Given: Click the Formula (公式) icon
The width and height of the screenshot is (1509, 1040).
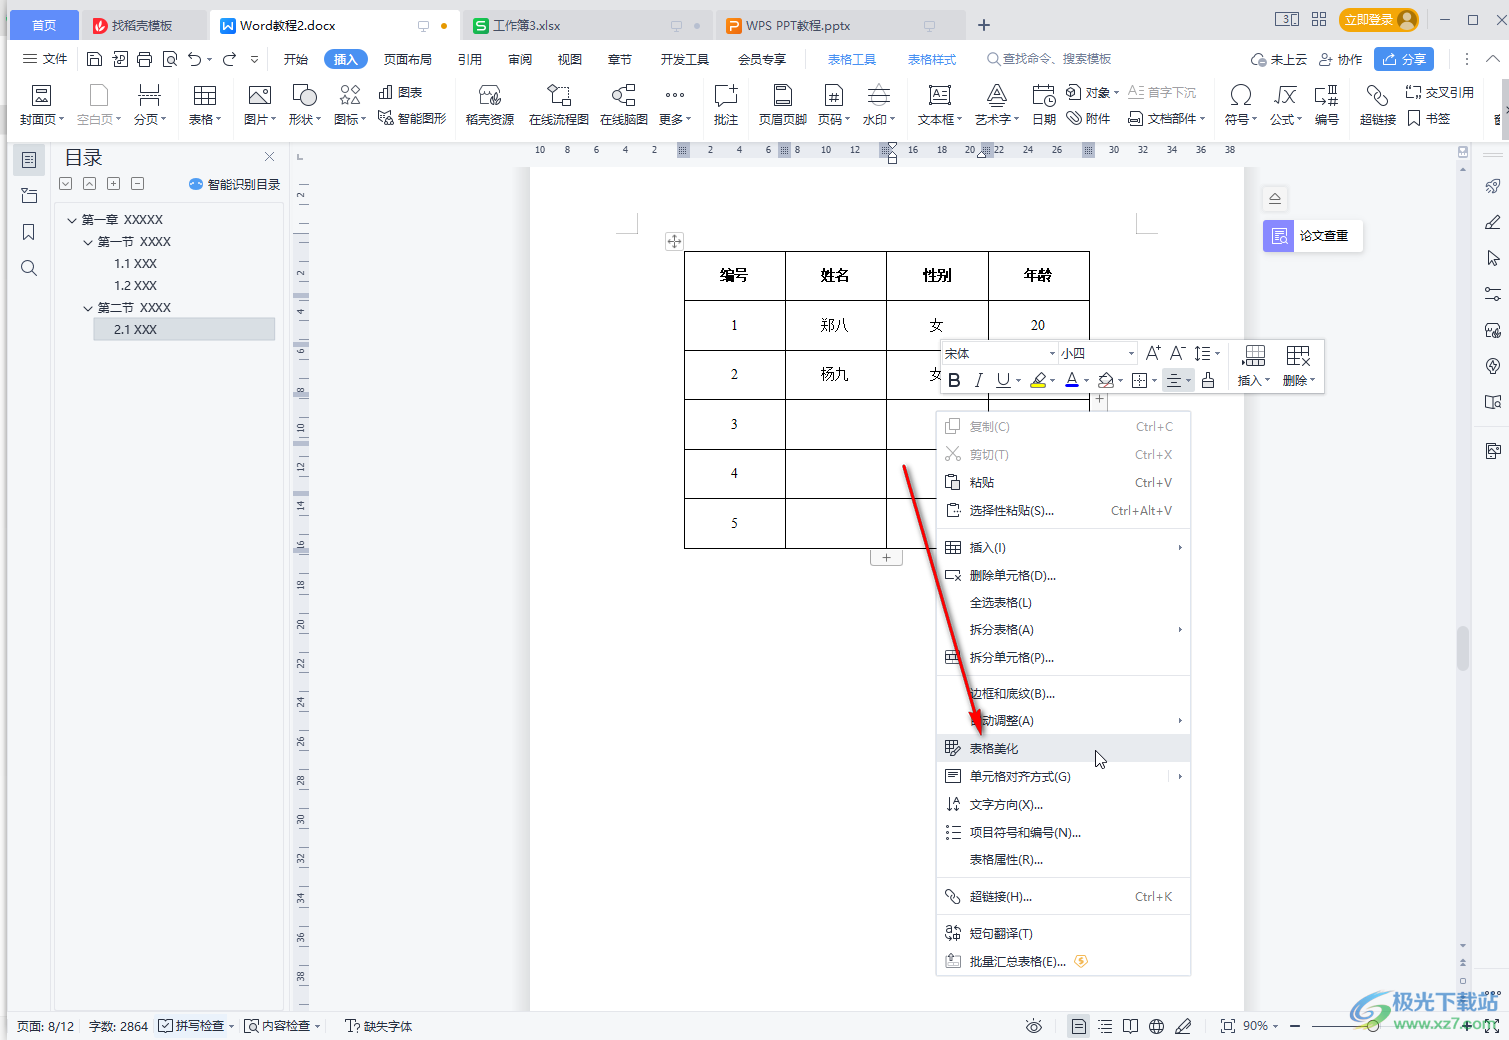Looking at the screenshot, I should 1285,105.
